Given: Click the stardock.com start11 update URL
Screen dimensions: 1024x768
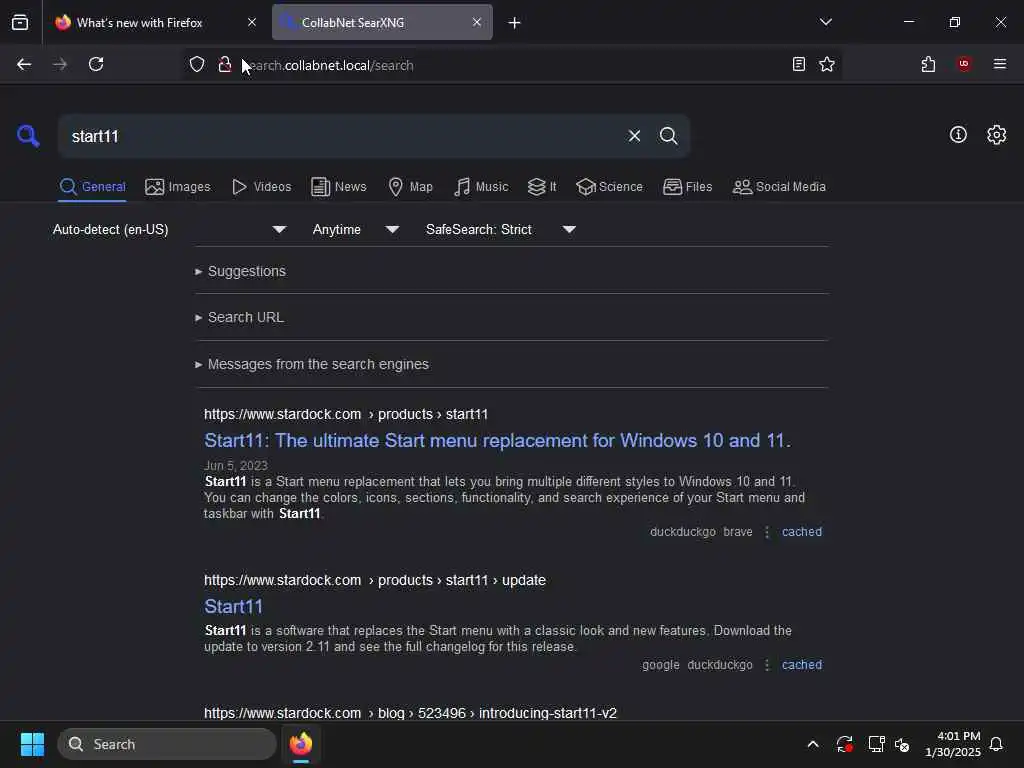Looking at the screenshot, I should pyautogui.click(x=374, y=580).
